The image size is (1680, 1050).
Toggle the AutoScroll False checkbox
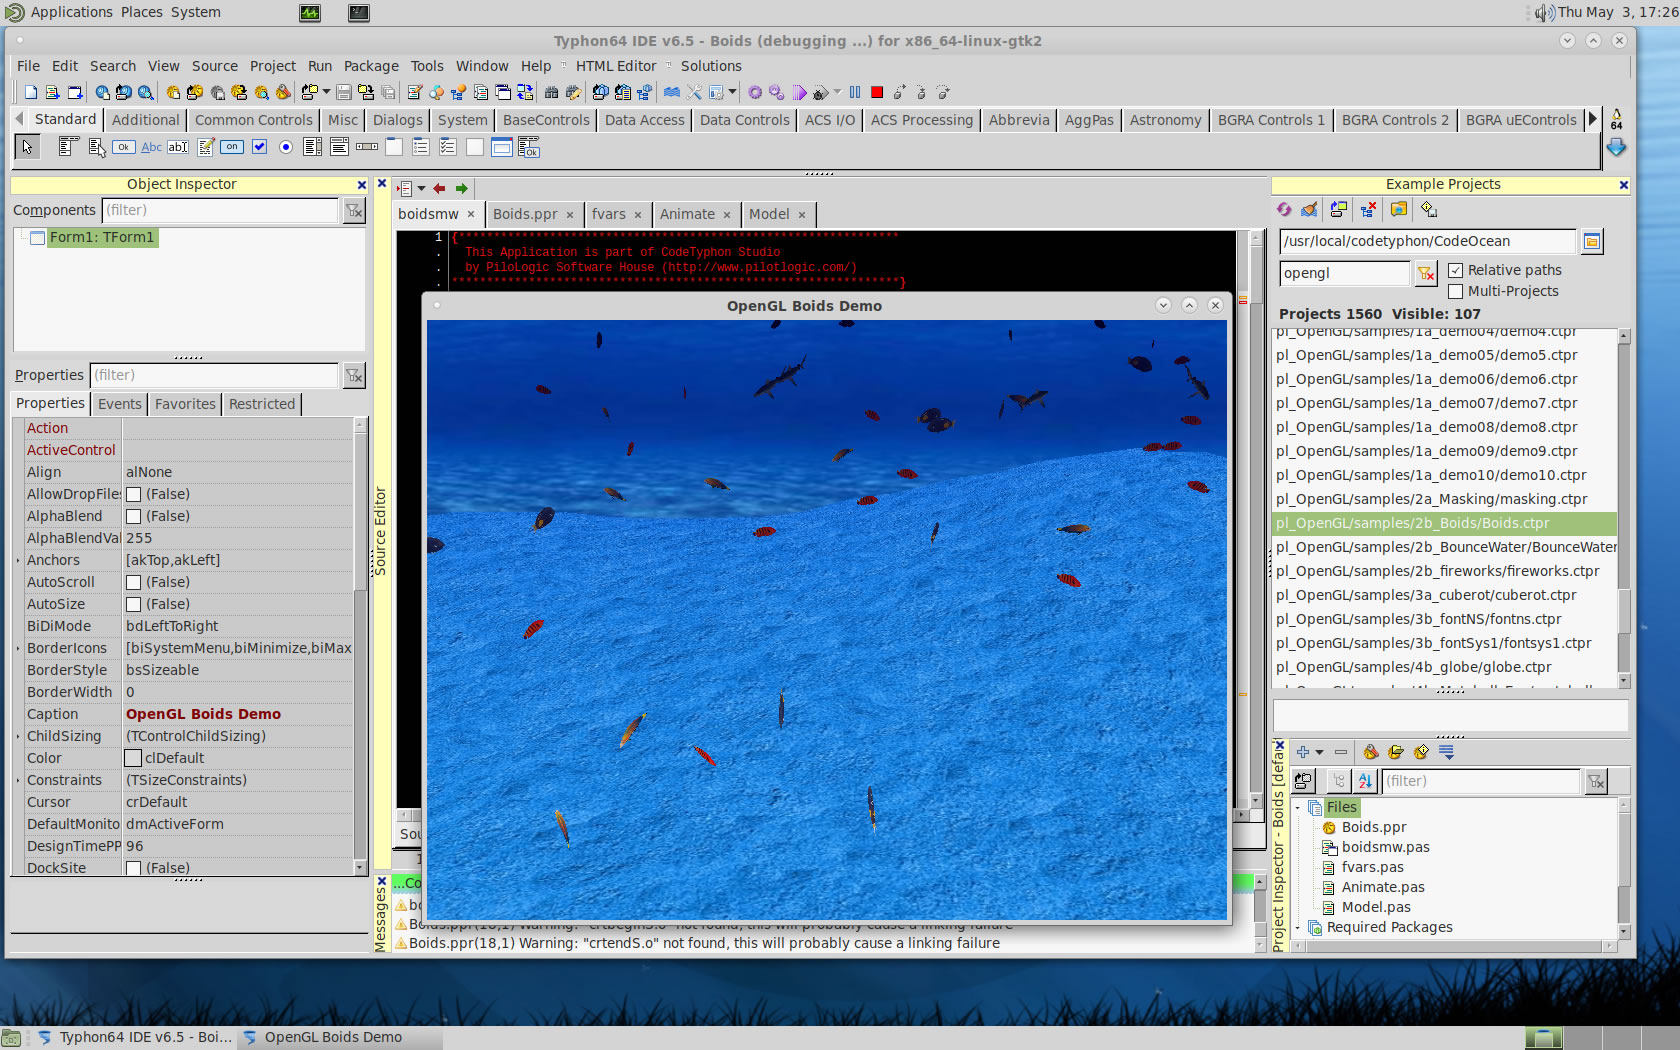click(x=133, y=582)
